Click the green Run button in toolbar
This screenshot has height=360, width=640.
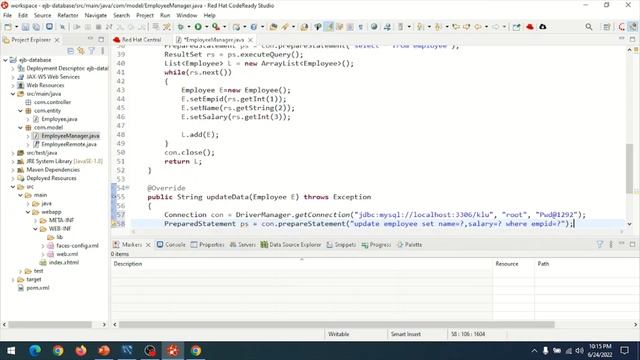198,27
